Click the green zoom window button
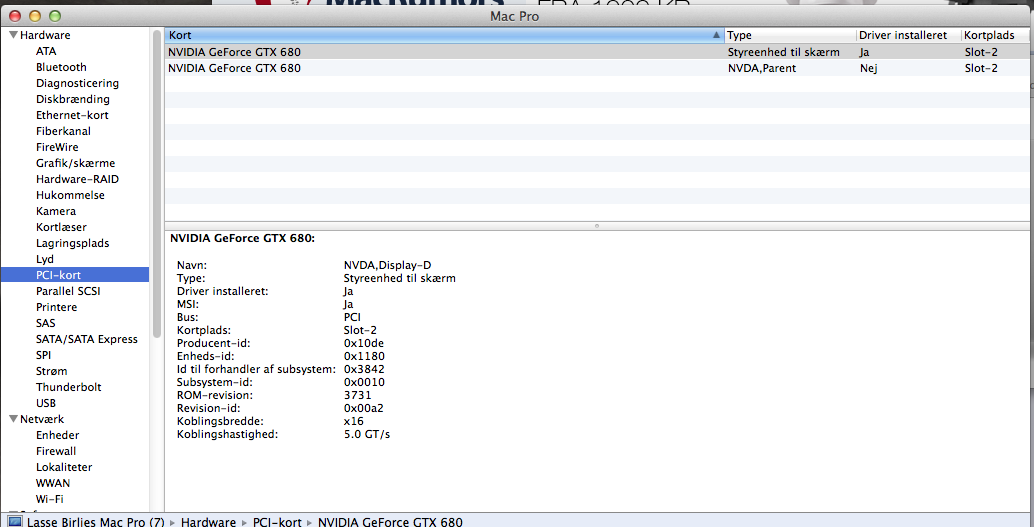The height and width of the screenshot is (527, 1034). (x=55, y=15)
